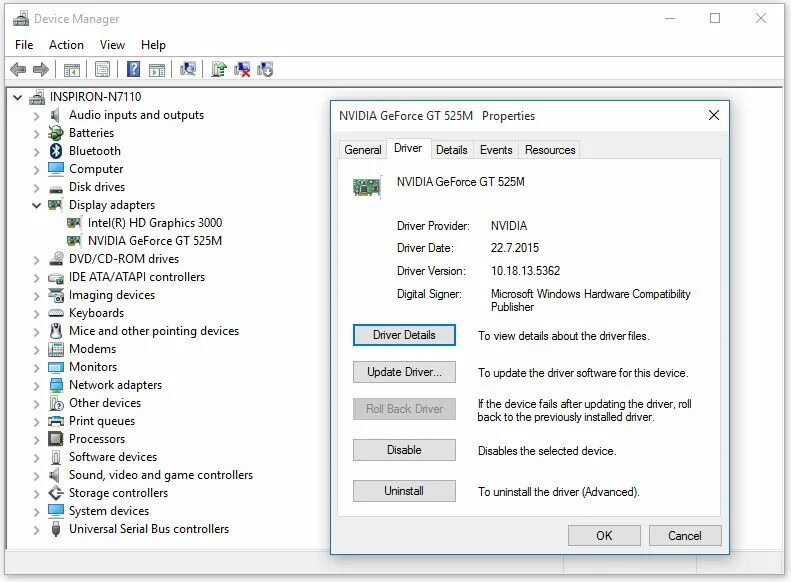Open the Action menu
This screenshot has width=791, height=582.
point(66,45)
